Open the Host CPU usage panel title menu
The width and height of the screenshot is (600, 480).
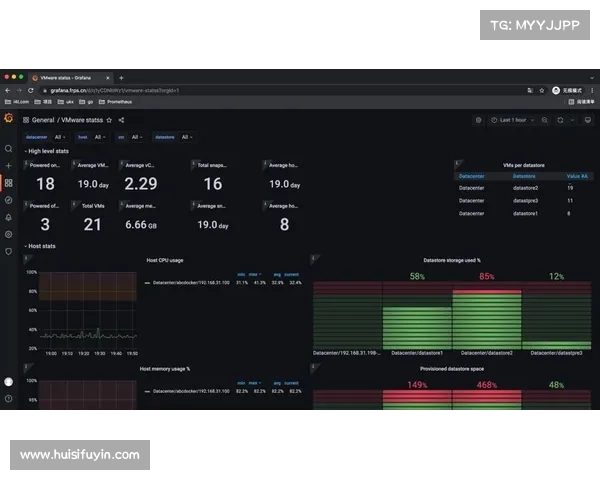click(165, 260)
